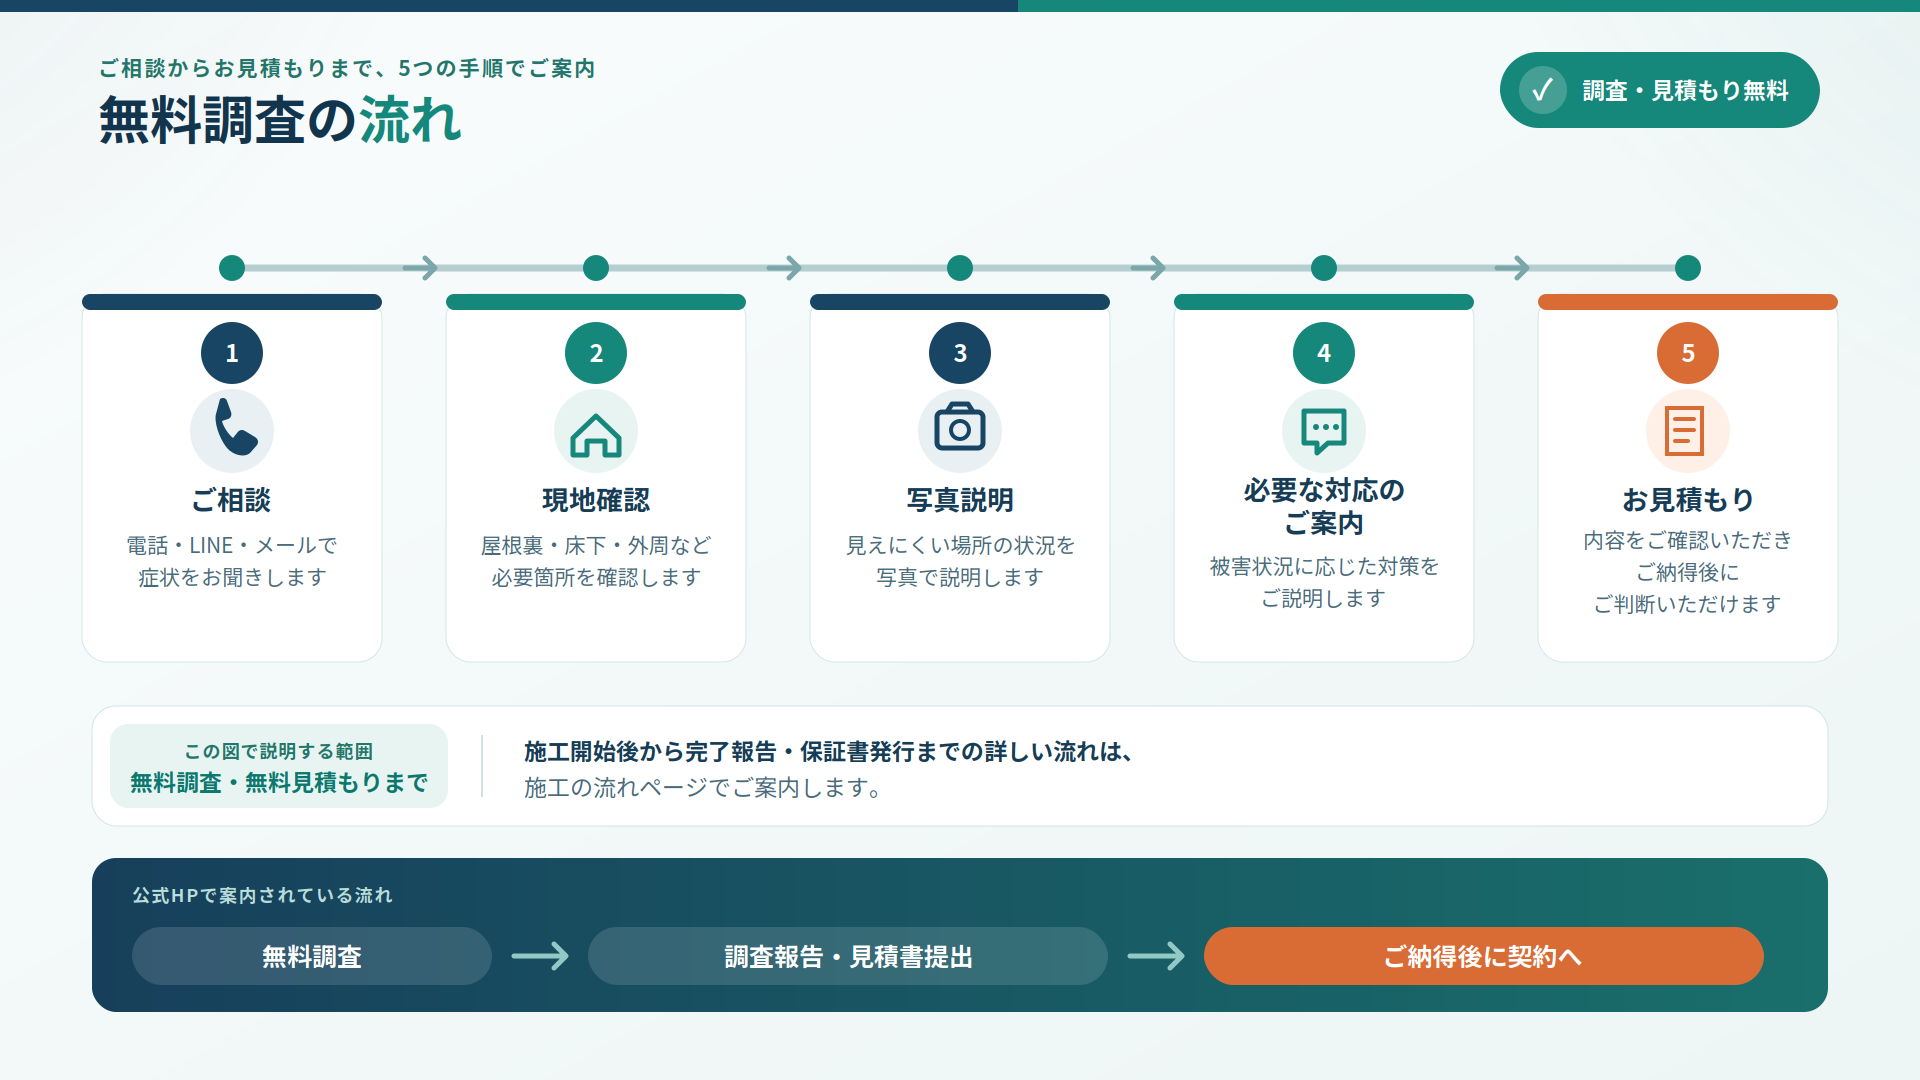The height and width of the screenshot is (1080, 1920).
Task: Click the 写真説明 card heading
Action: tap(960, 500)
